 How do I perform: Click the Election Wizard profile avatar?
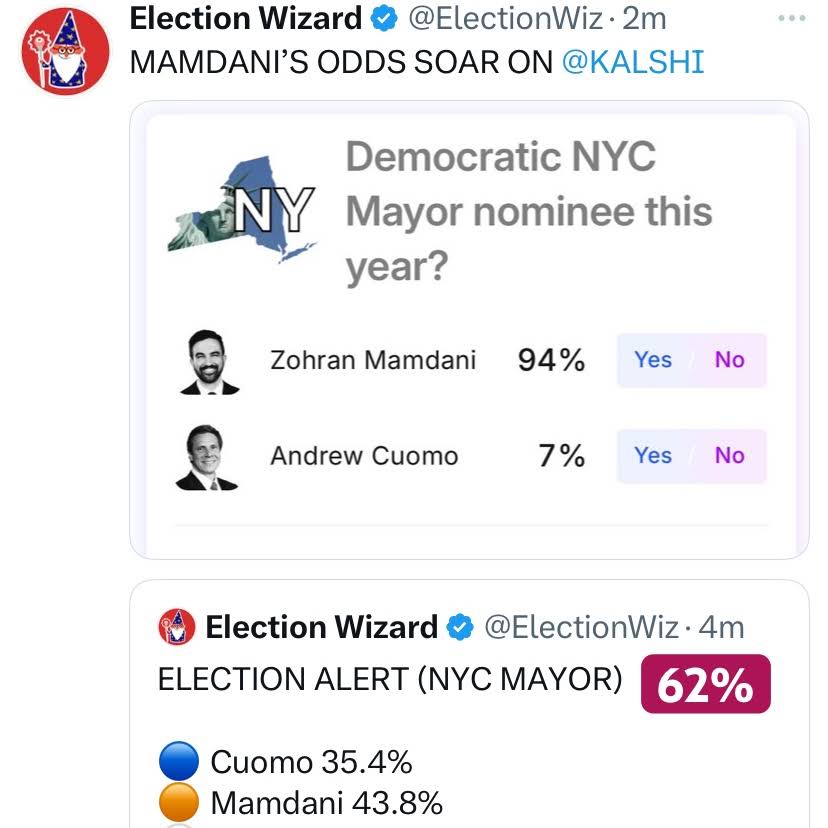[x=63, y=51]
